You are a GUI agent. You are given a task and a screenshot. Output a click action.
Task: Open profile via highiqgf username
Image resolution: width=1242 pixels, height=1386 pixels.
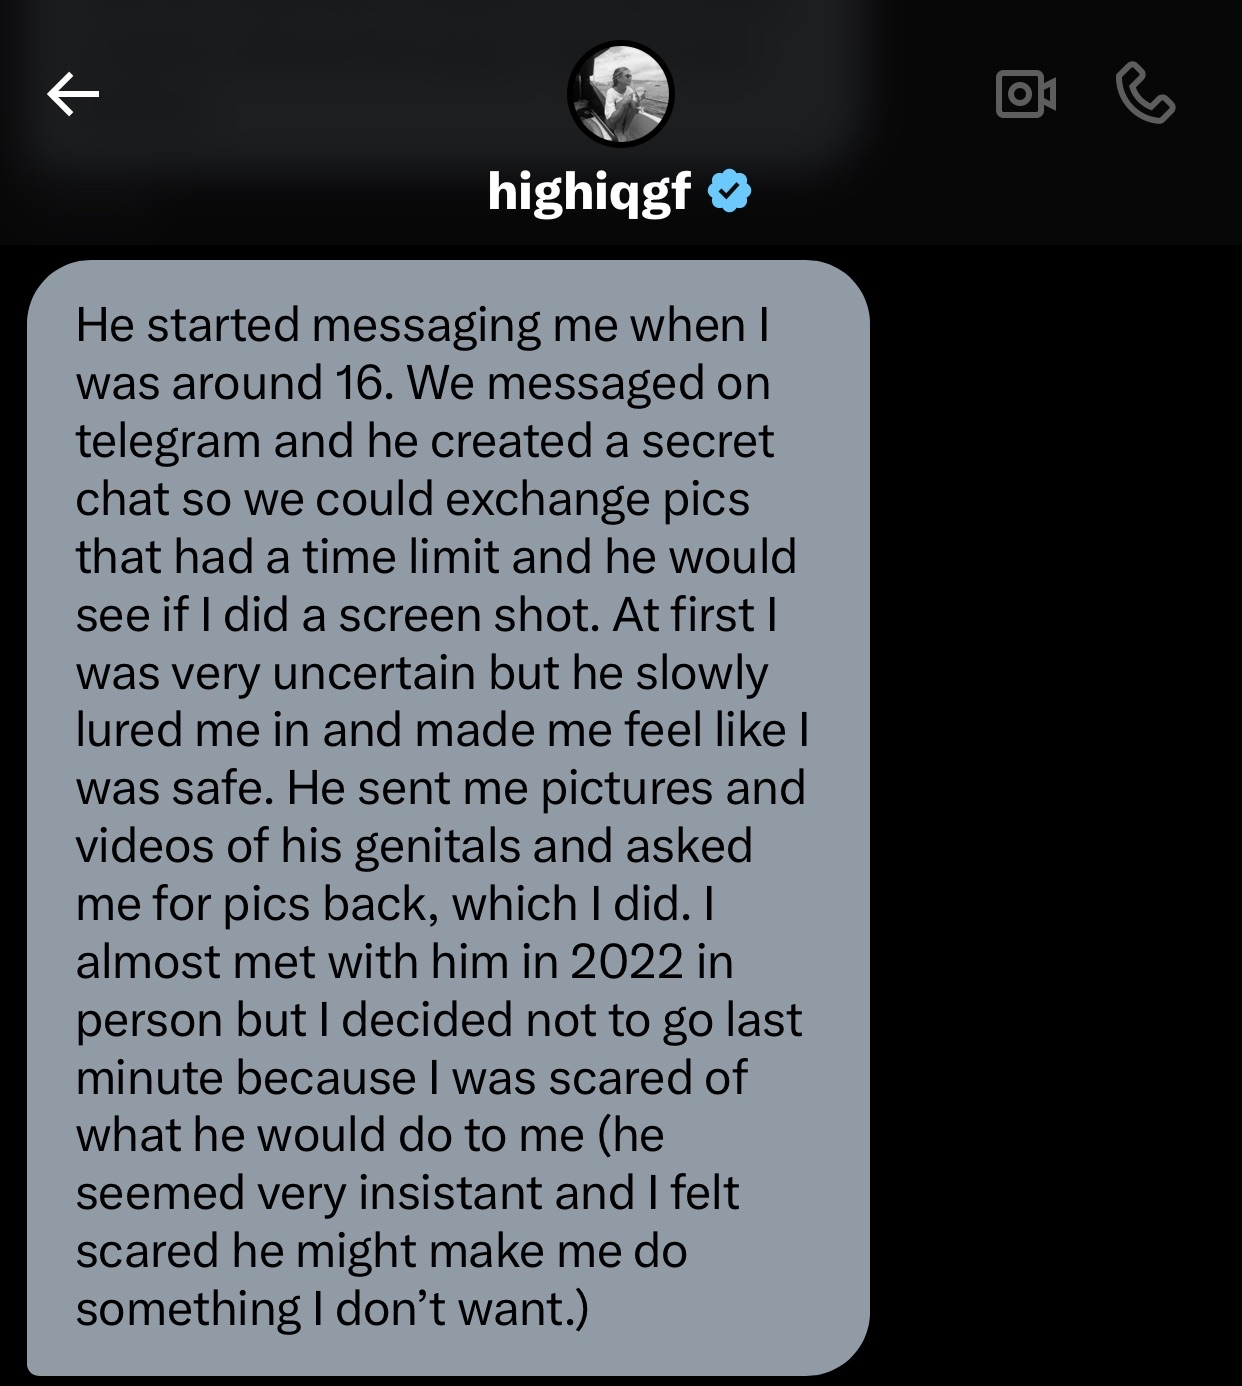click(x=589, y=192)
